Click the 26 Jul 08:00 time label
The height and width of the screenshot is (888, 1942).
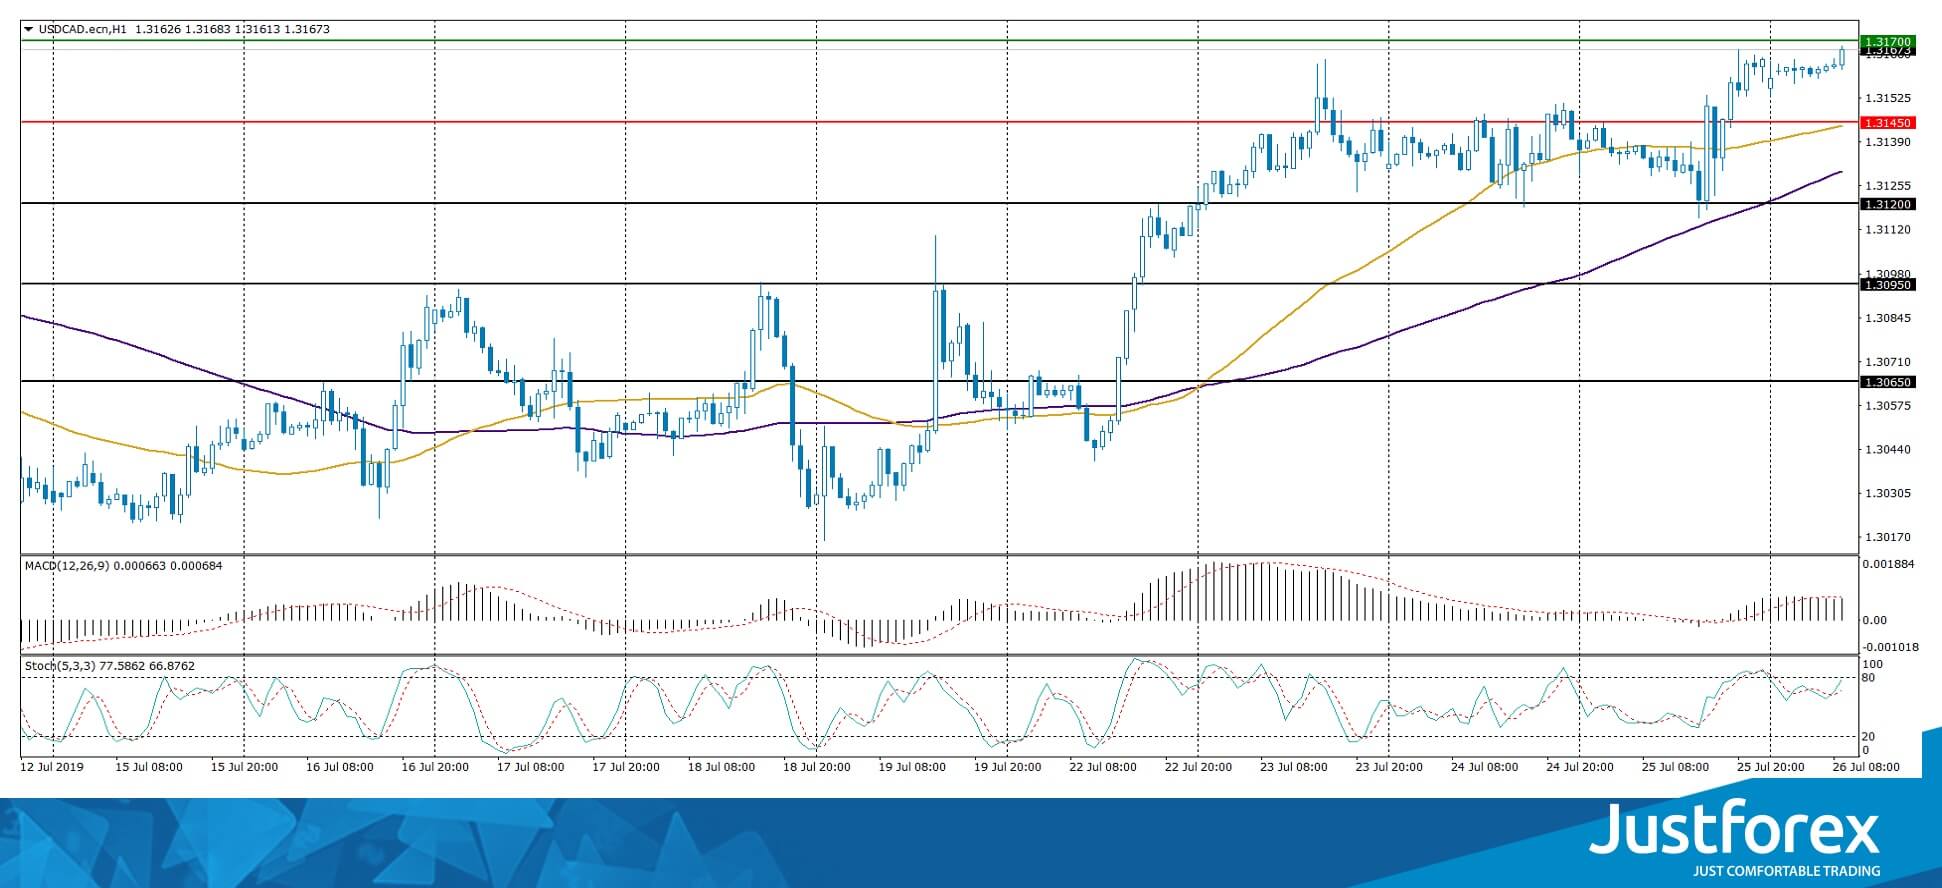(1866, 767)
